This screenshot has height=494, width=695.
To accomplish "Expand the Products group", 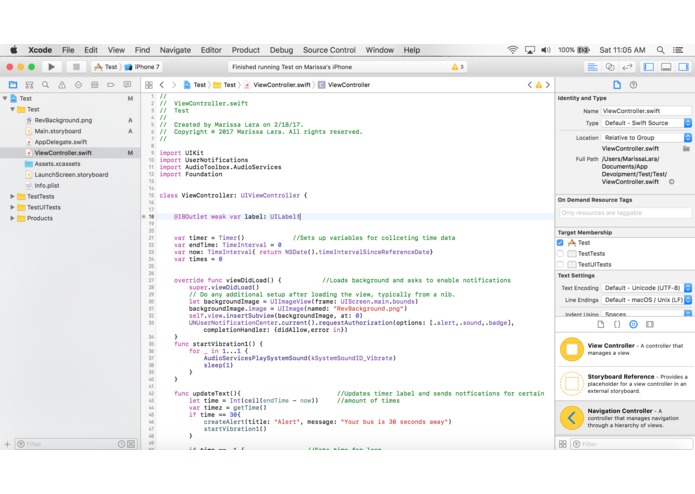I will click(12, 218).
